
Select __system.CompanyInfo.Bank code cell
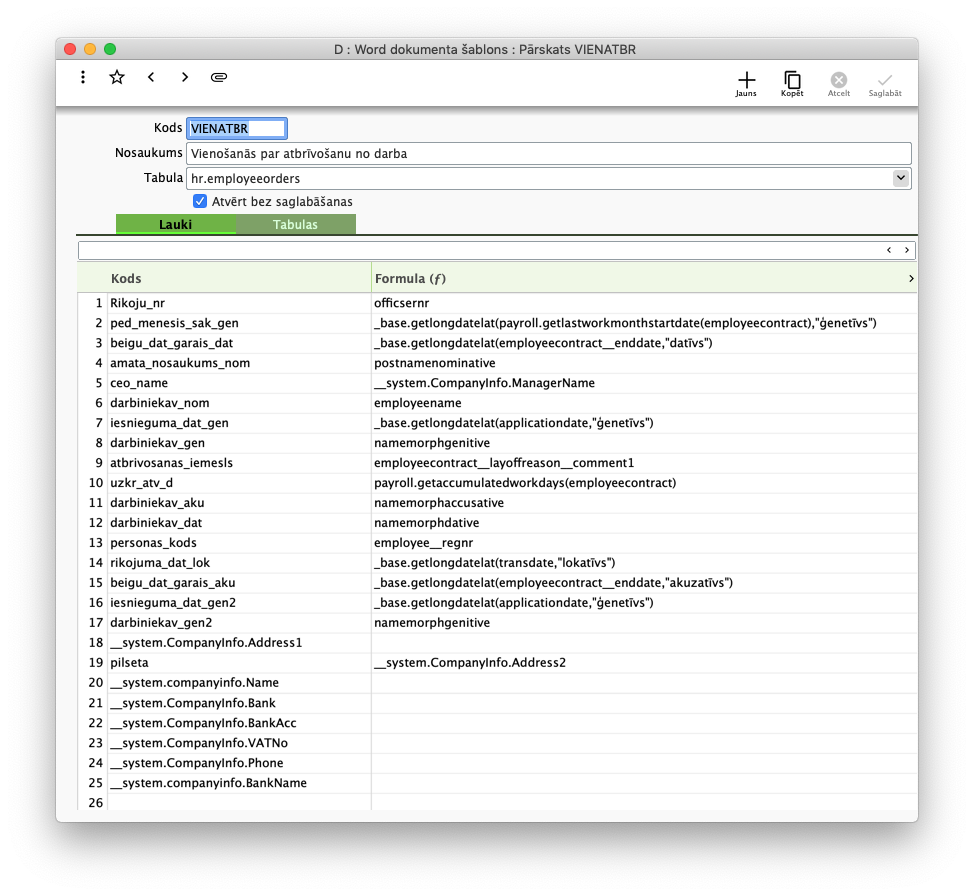pos(239,703)
